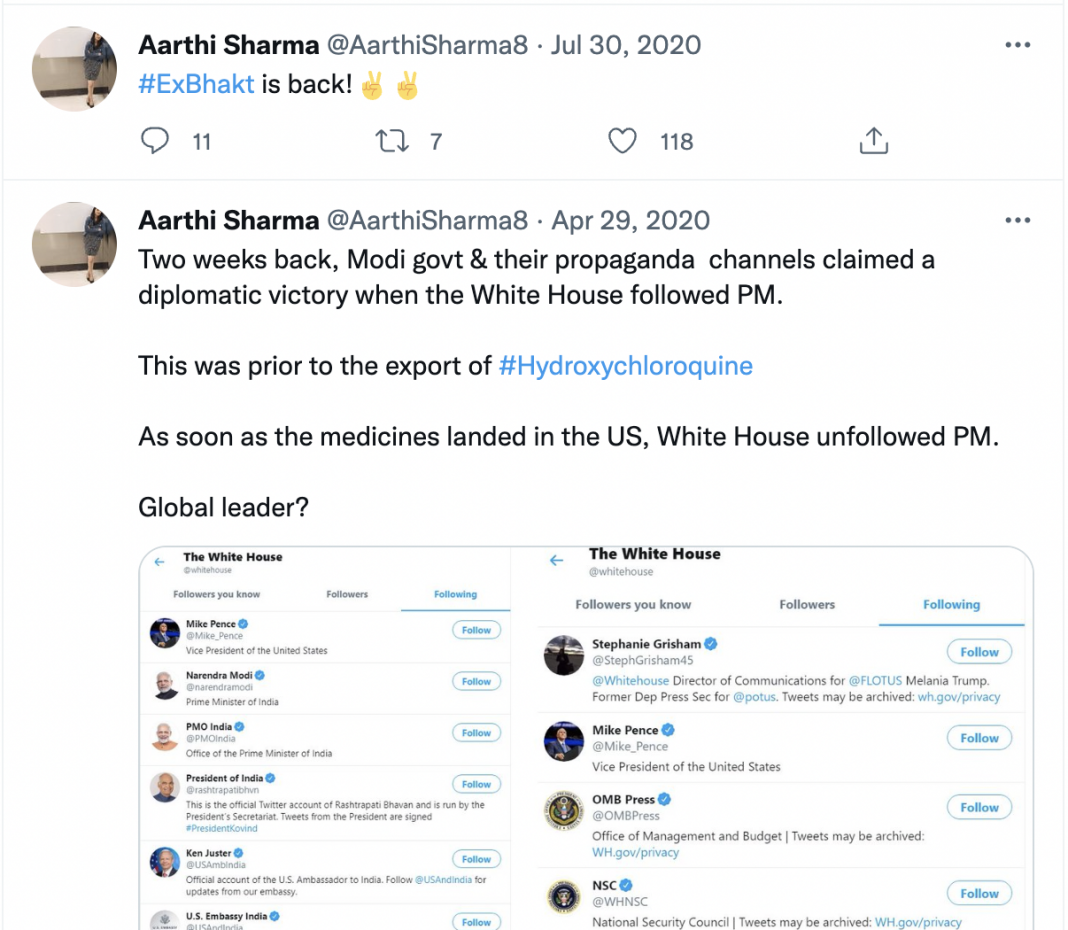The image size is (1068, 930).
Task: Follow Stephanie Grisham in the right screenshot
Action: coord(979,652)
